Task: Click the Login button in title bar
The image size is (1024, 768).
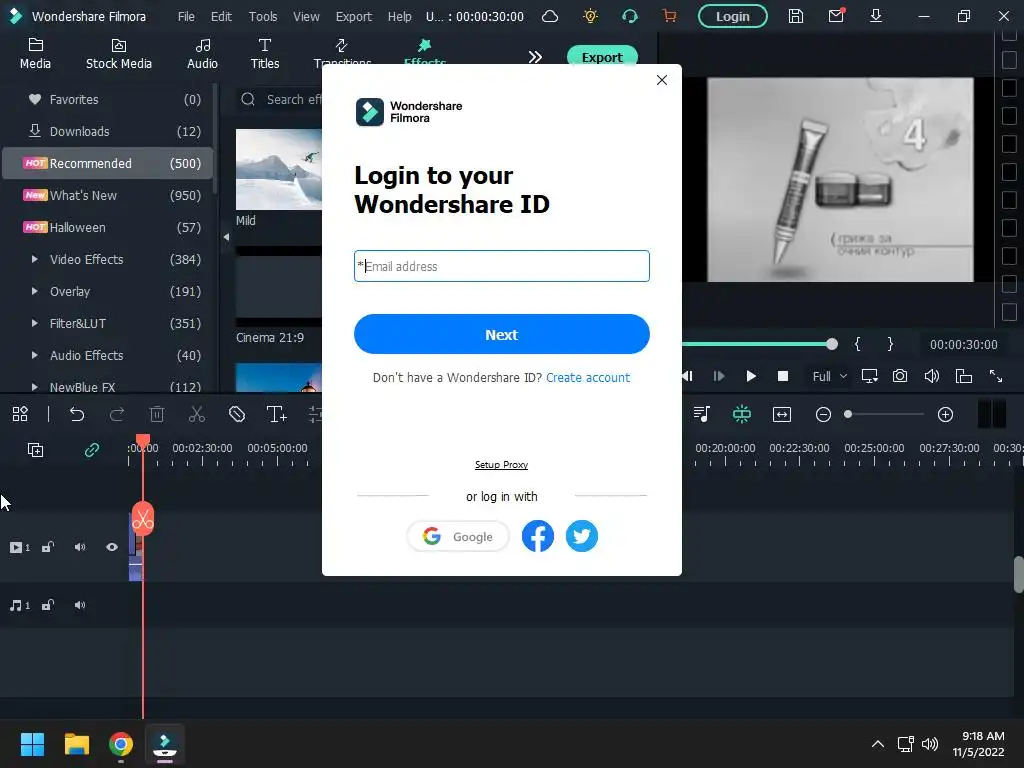Action: (733, 16)
